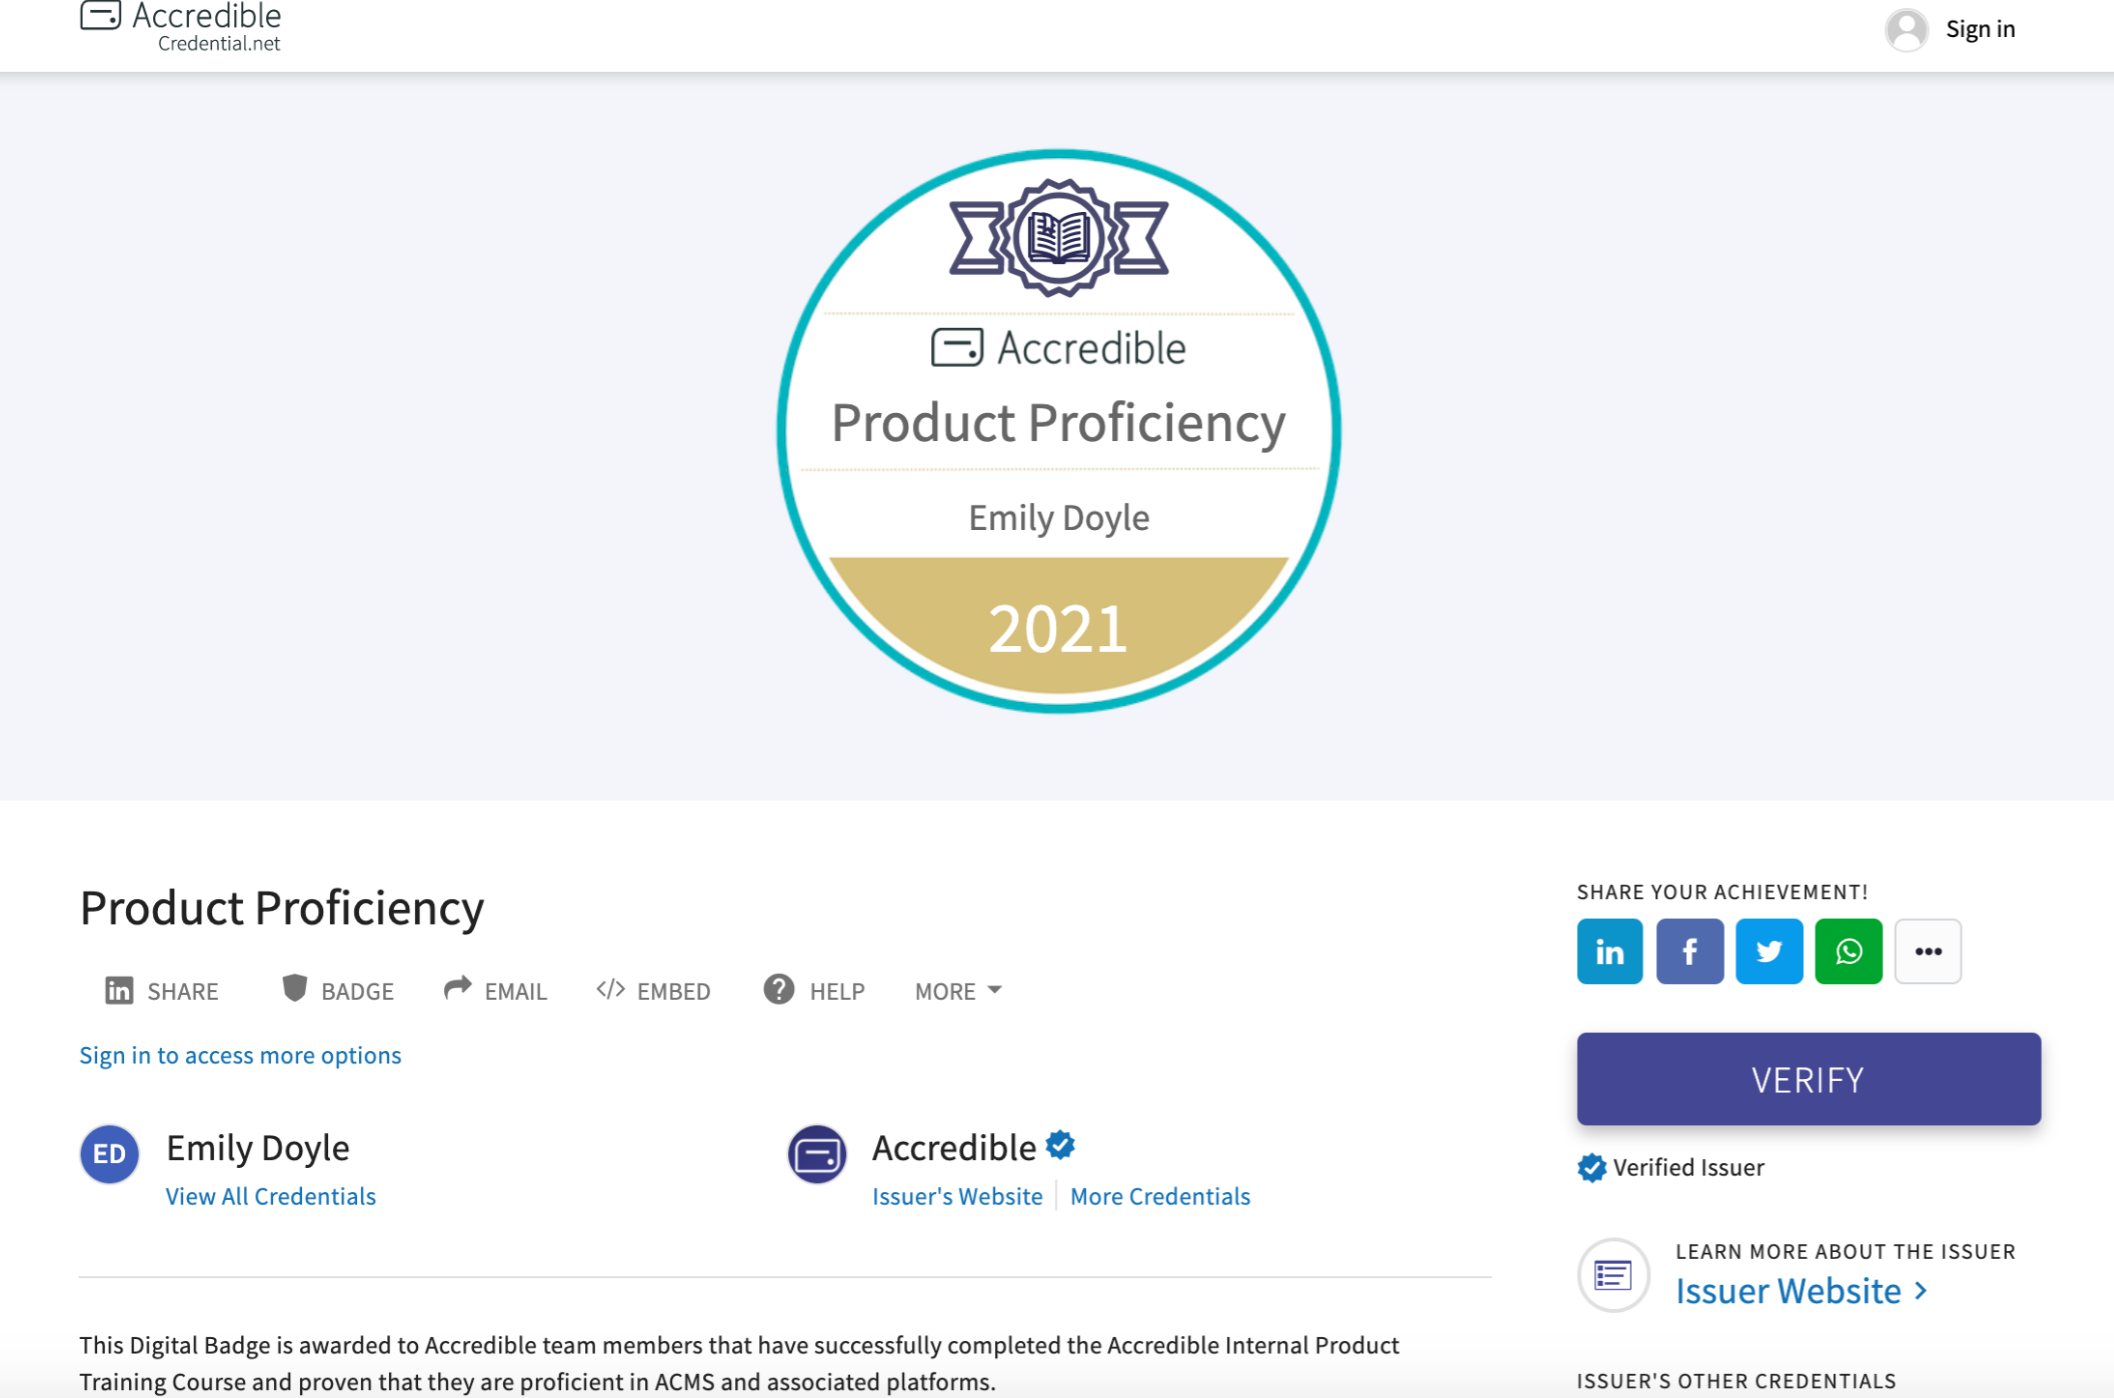The width and height of the screenshot is (2114, 1398).
Task: Select the SHARE option
Action: pos(162,991)
